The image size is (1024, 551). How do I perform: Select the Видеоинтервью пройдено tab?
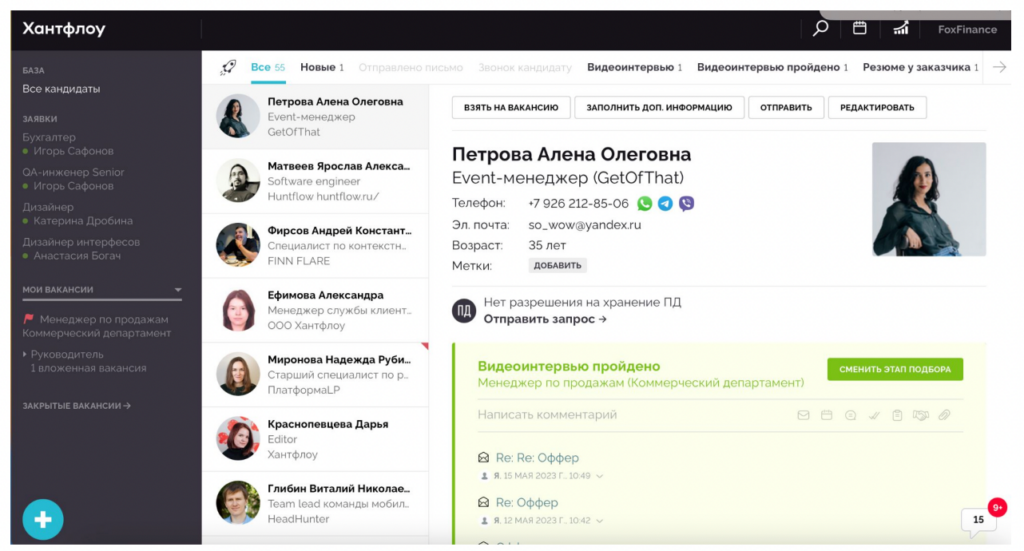coord(768,67)
